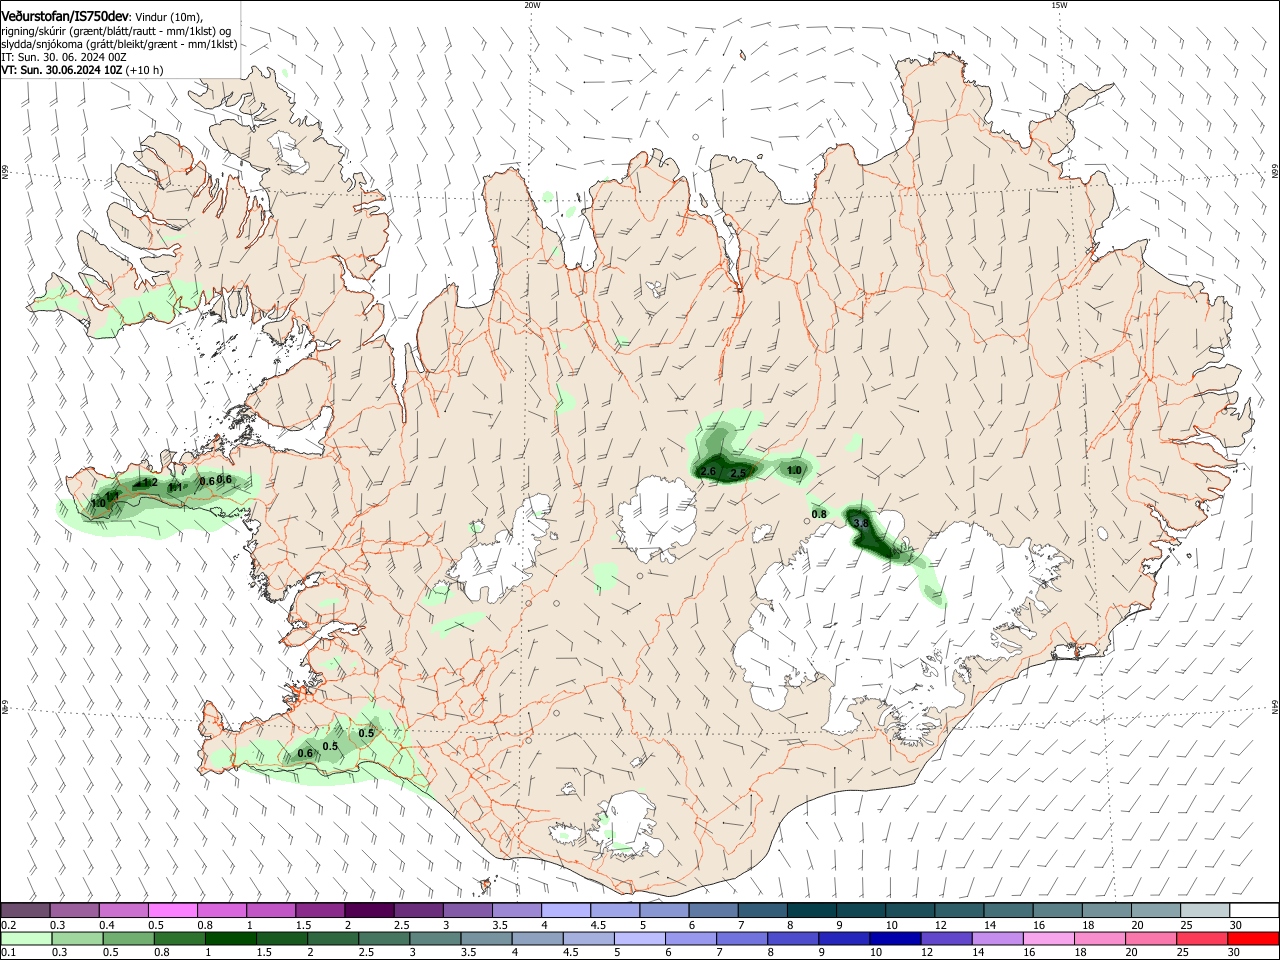Image resolution: width=1280 pixels, height=960 pixels.
Task: Pick the lower legend swatch labeled 20
Action: tap(1150, 938)
